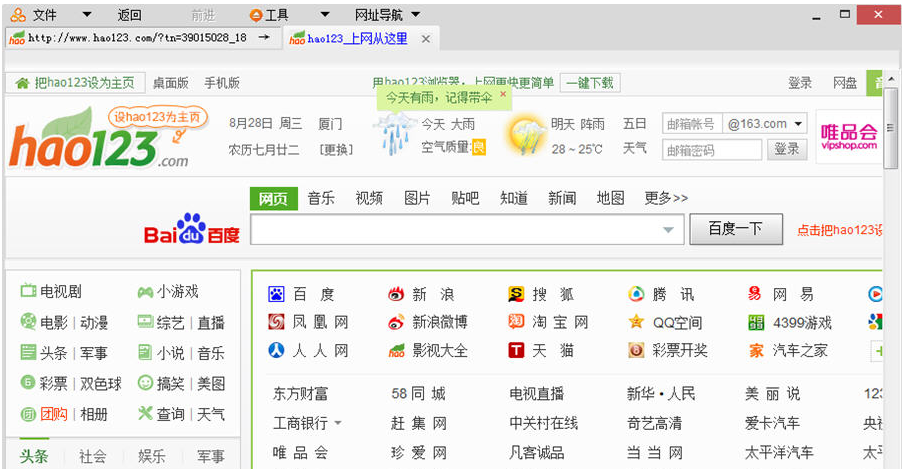Click the 一键下载 button
The image size is (905, 469).
590,83
